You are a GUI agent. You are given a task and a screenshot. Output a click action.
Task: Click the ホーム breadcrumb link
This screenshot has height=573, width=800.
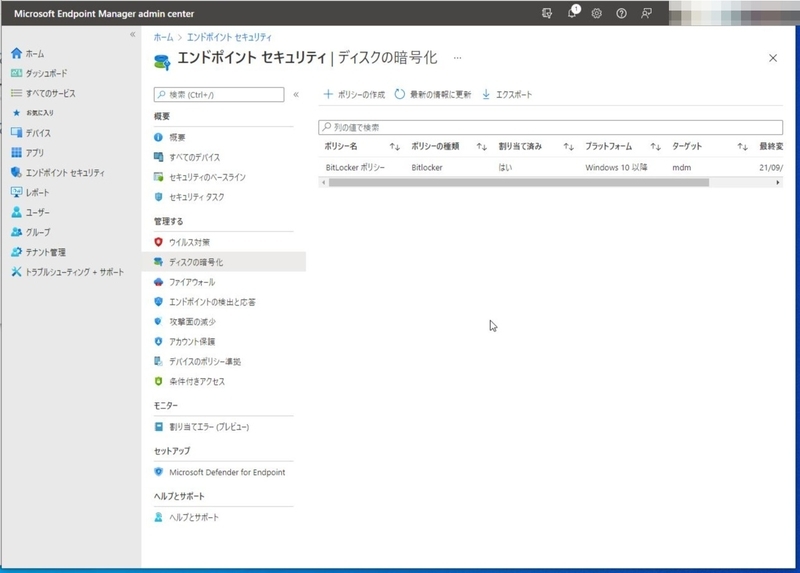(x=163, y=37)
